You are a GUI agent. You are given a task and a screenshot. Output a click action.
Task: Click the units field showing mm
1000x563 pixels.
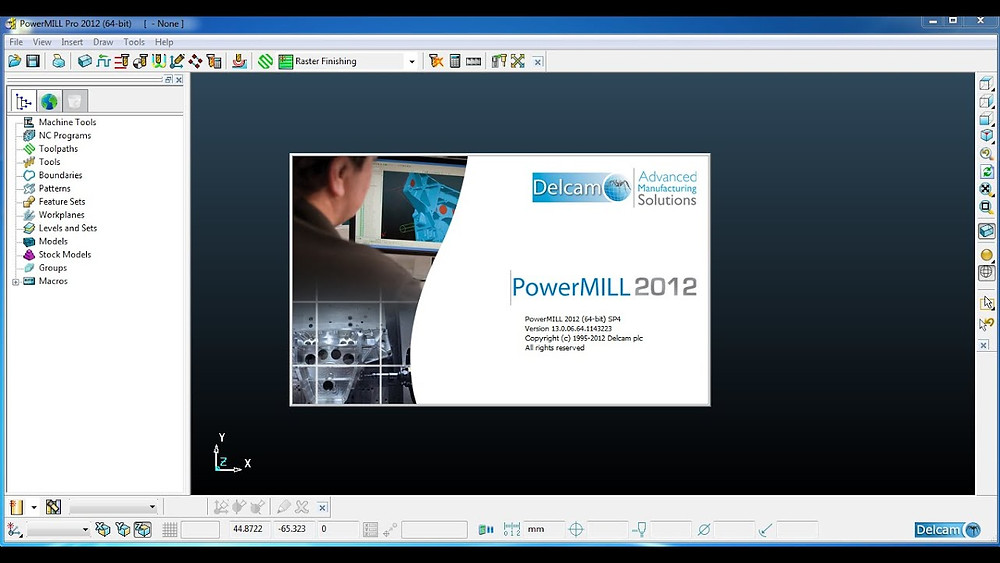543,529
